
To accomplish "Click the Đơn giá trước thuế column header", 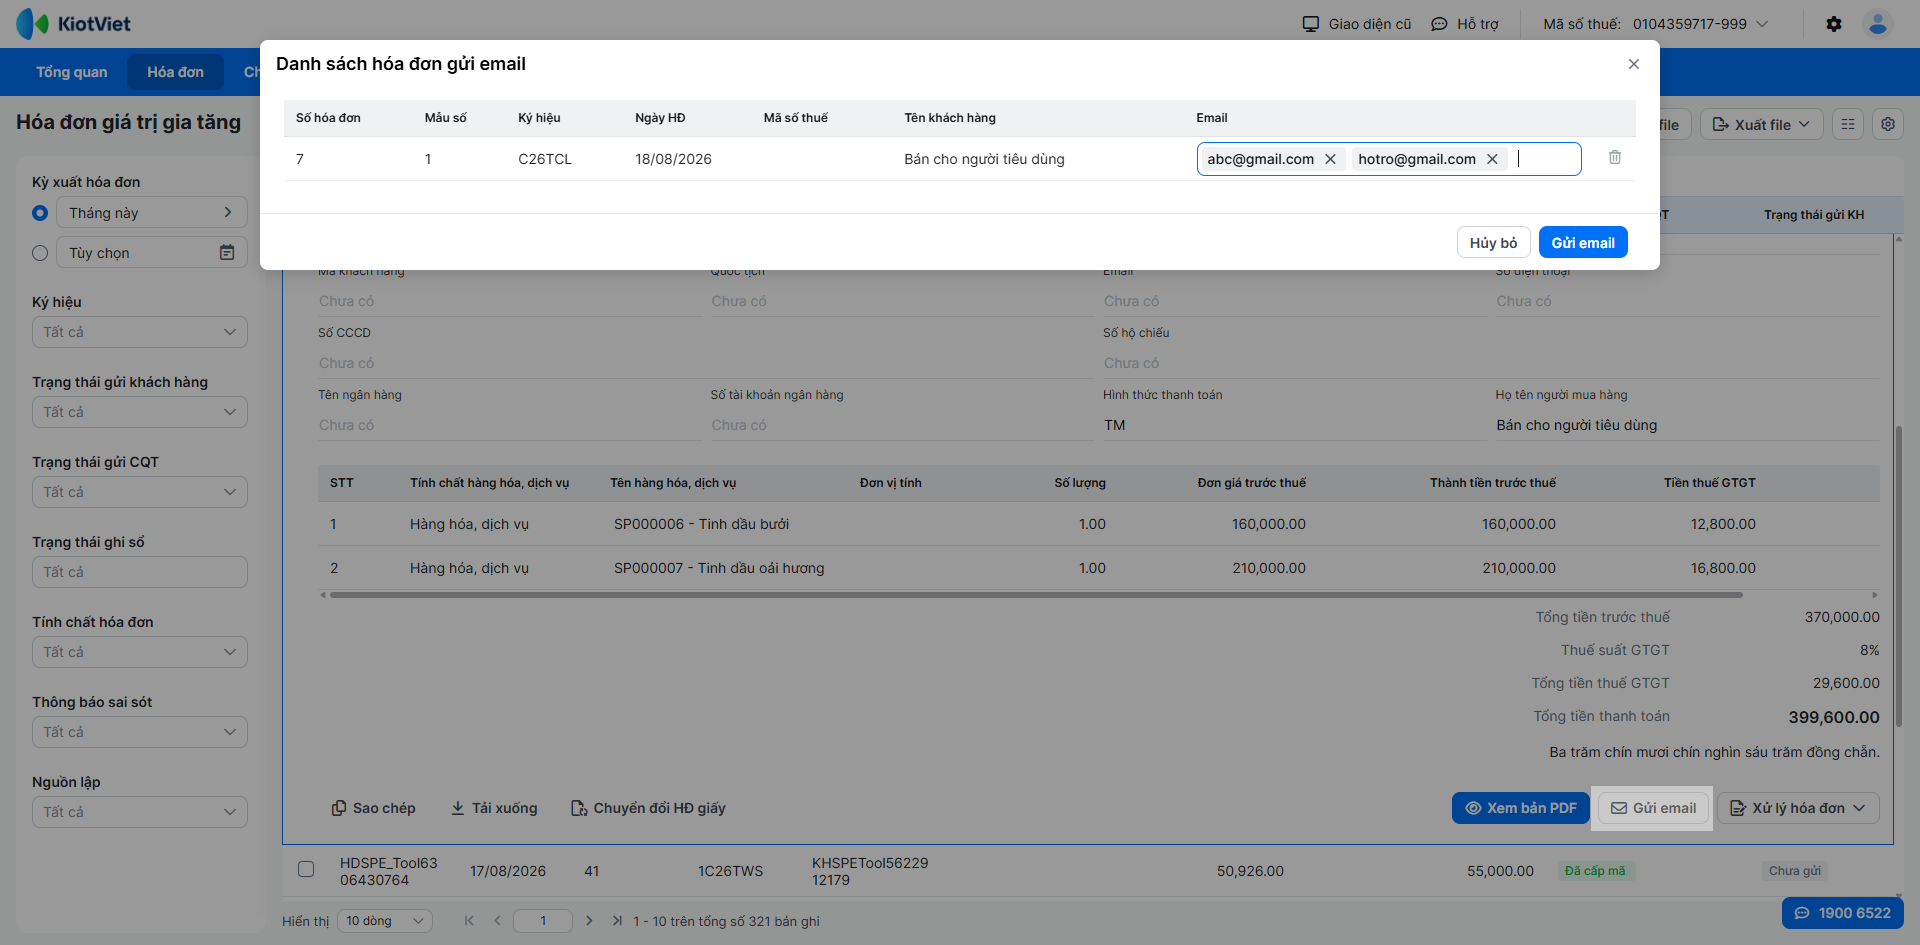I will (1251, 483).
